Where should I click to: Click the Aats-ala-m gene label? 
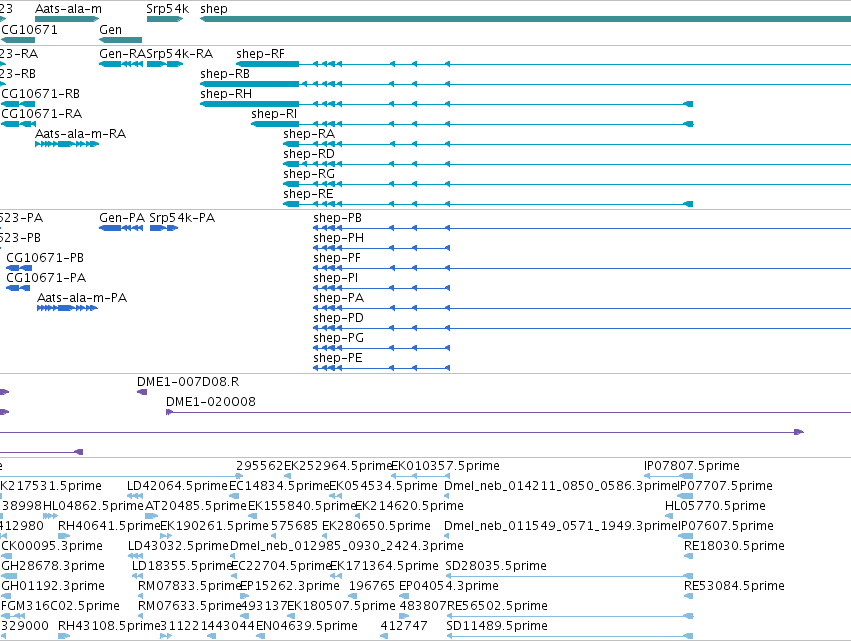68,9
